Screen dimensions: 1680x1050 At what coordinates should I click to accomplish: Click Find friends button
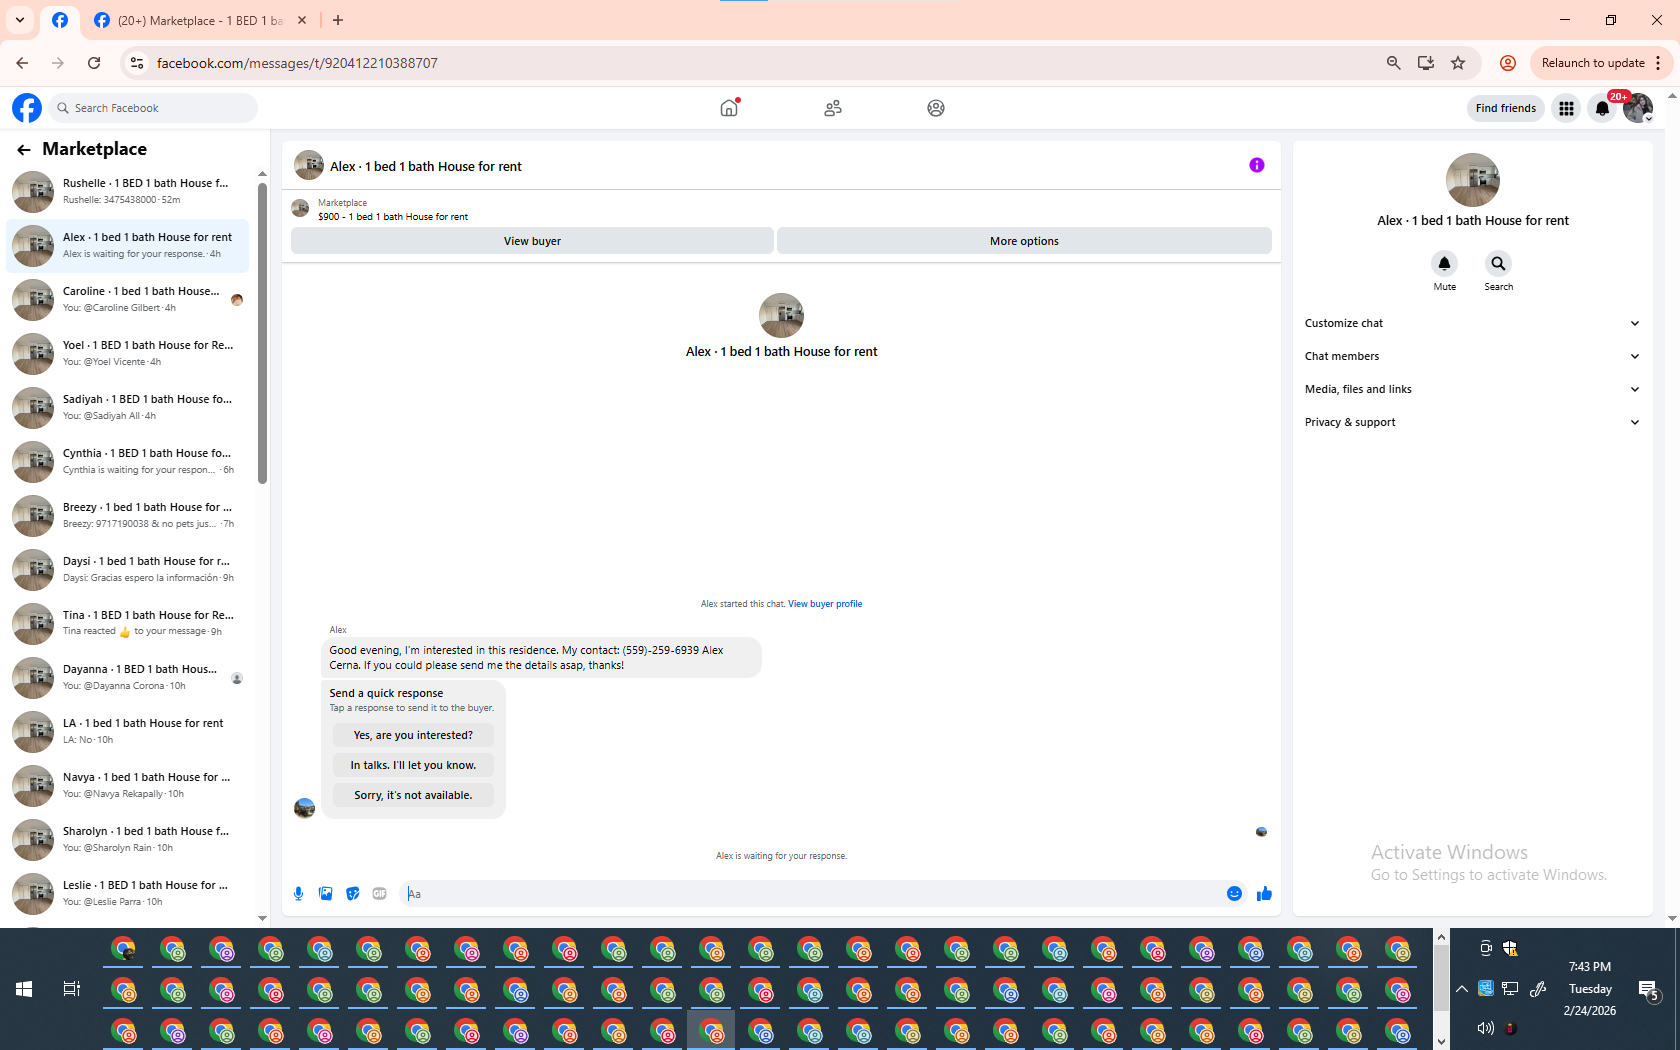tap(1505, 108)
